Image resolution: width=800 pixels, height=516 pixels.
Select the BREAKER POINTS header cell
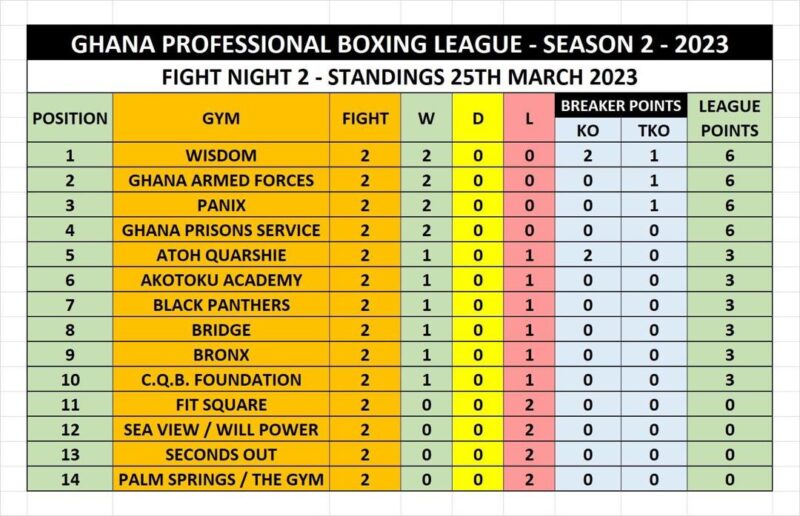click(619, 106)
